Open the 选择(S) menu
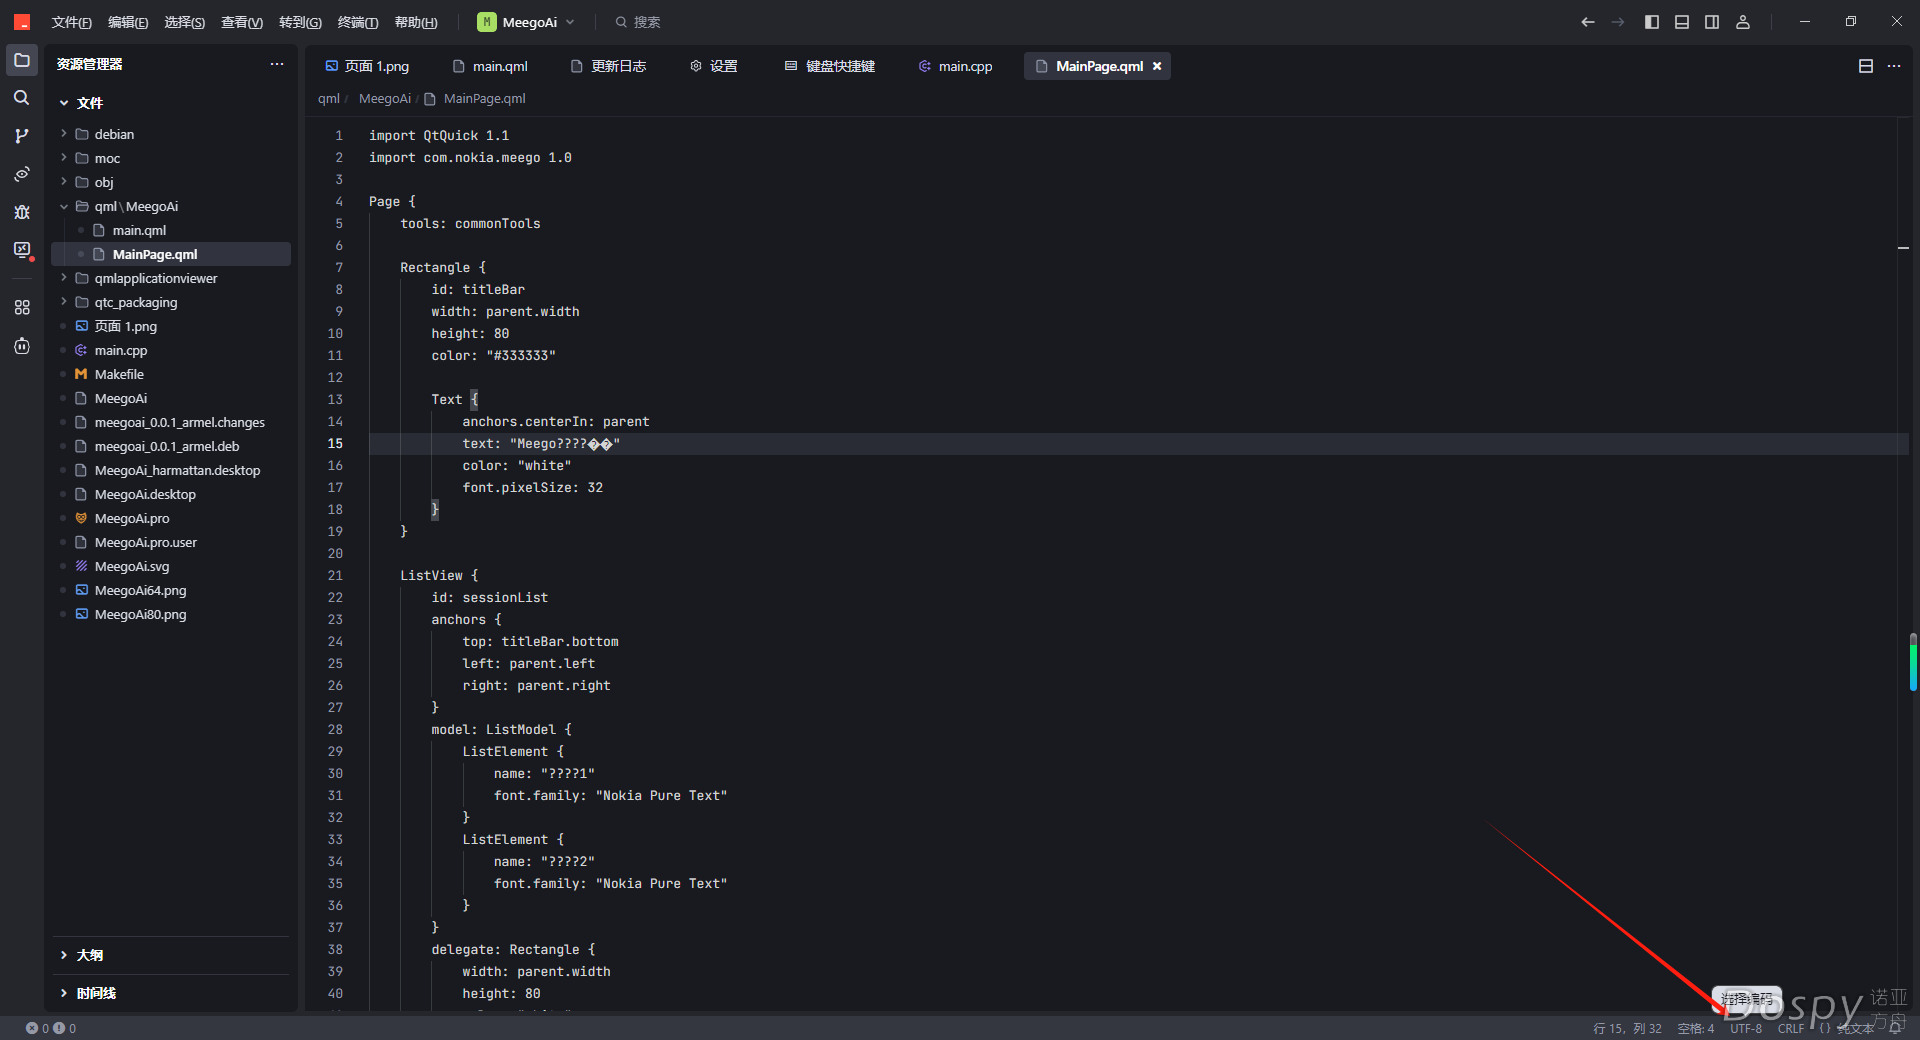 (x=184, y=22)
